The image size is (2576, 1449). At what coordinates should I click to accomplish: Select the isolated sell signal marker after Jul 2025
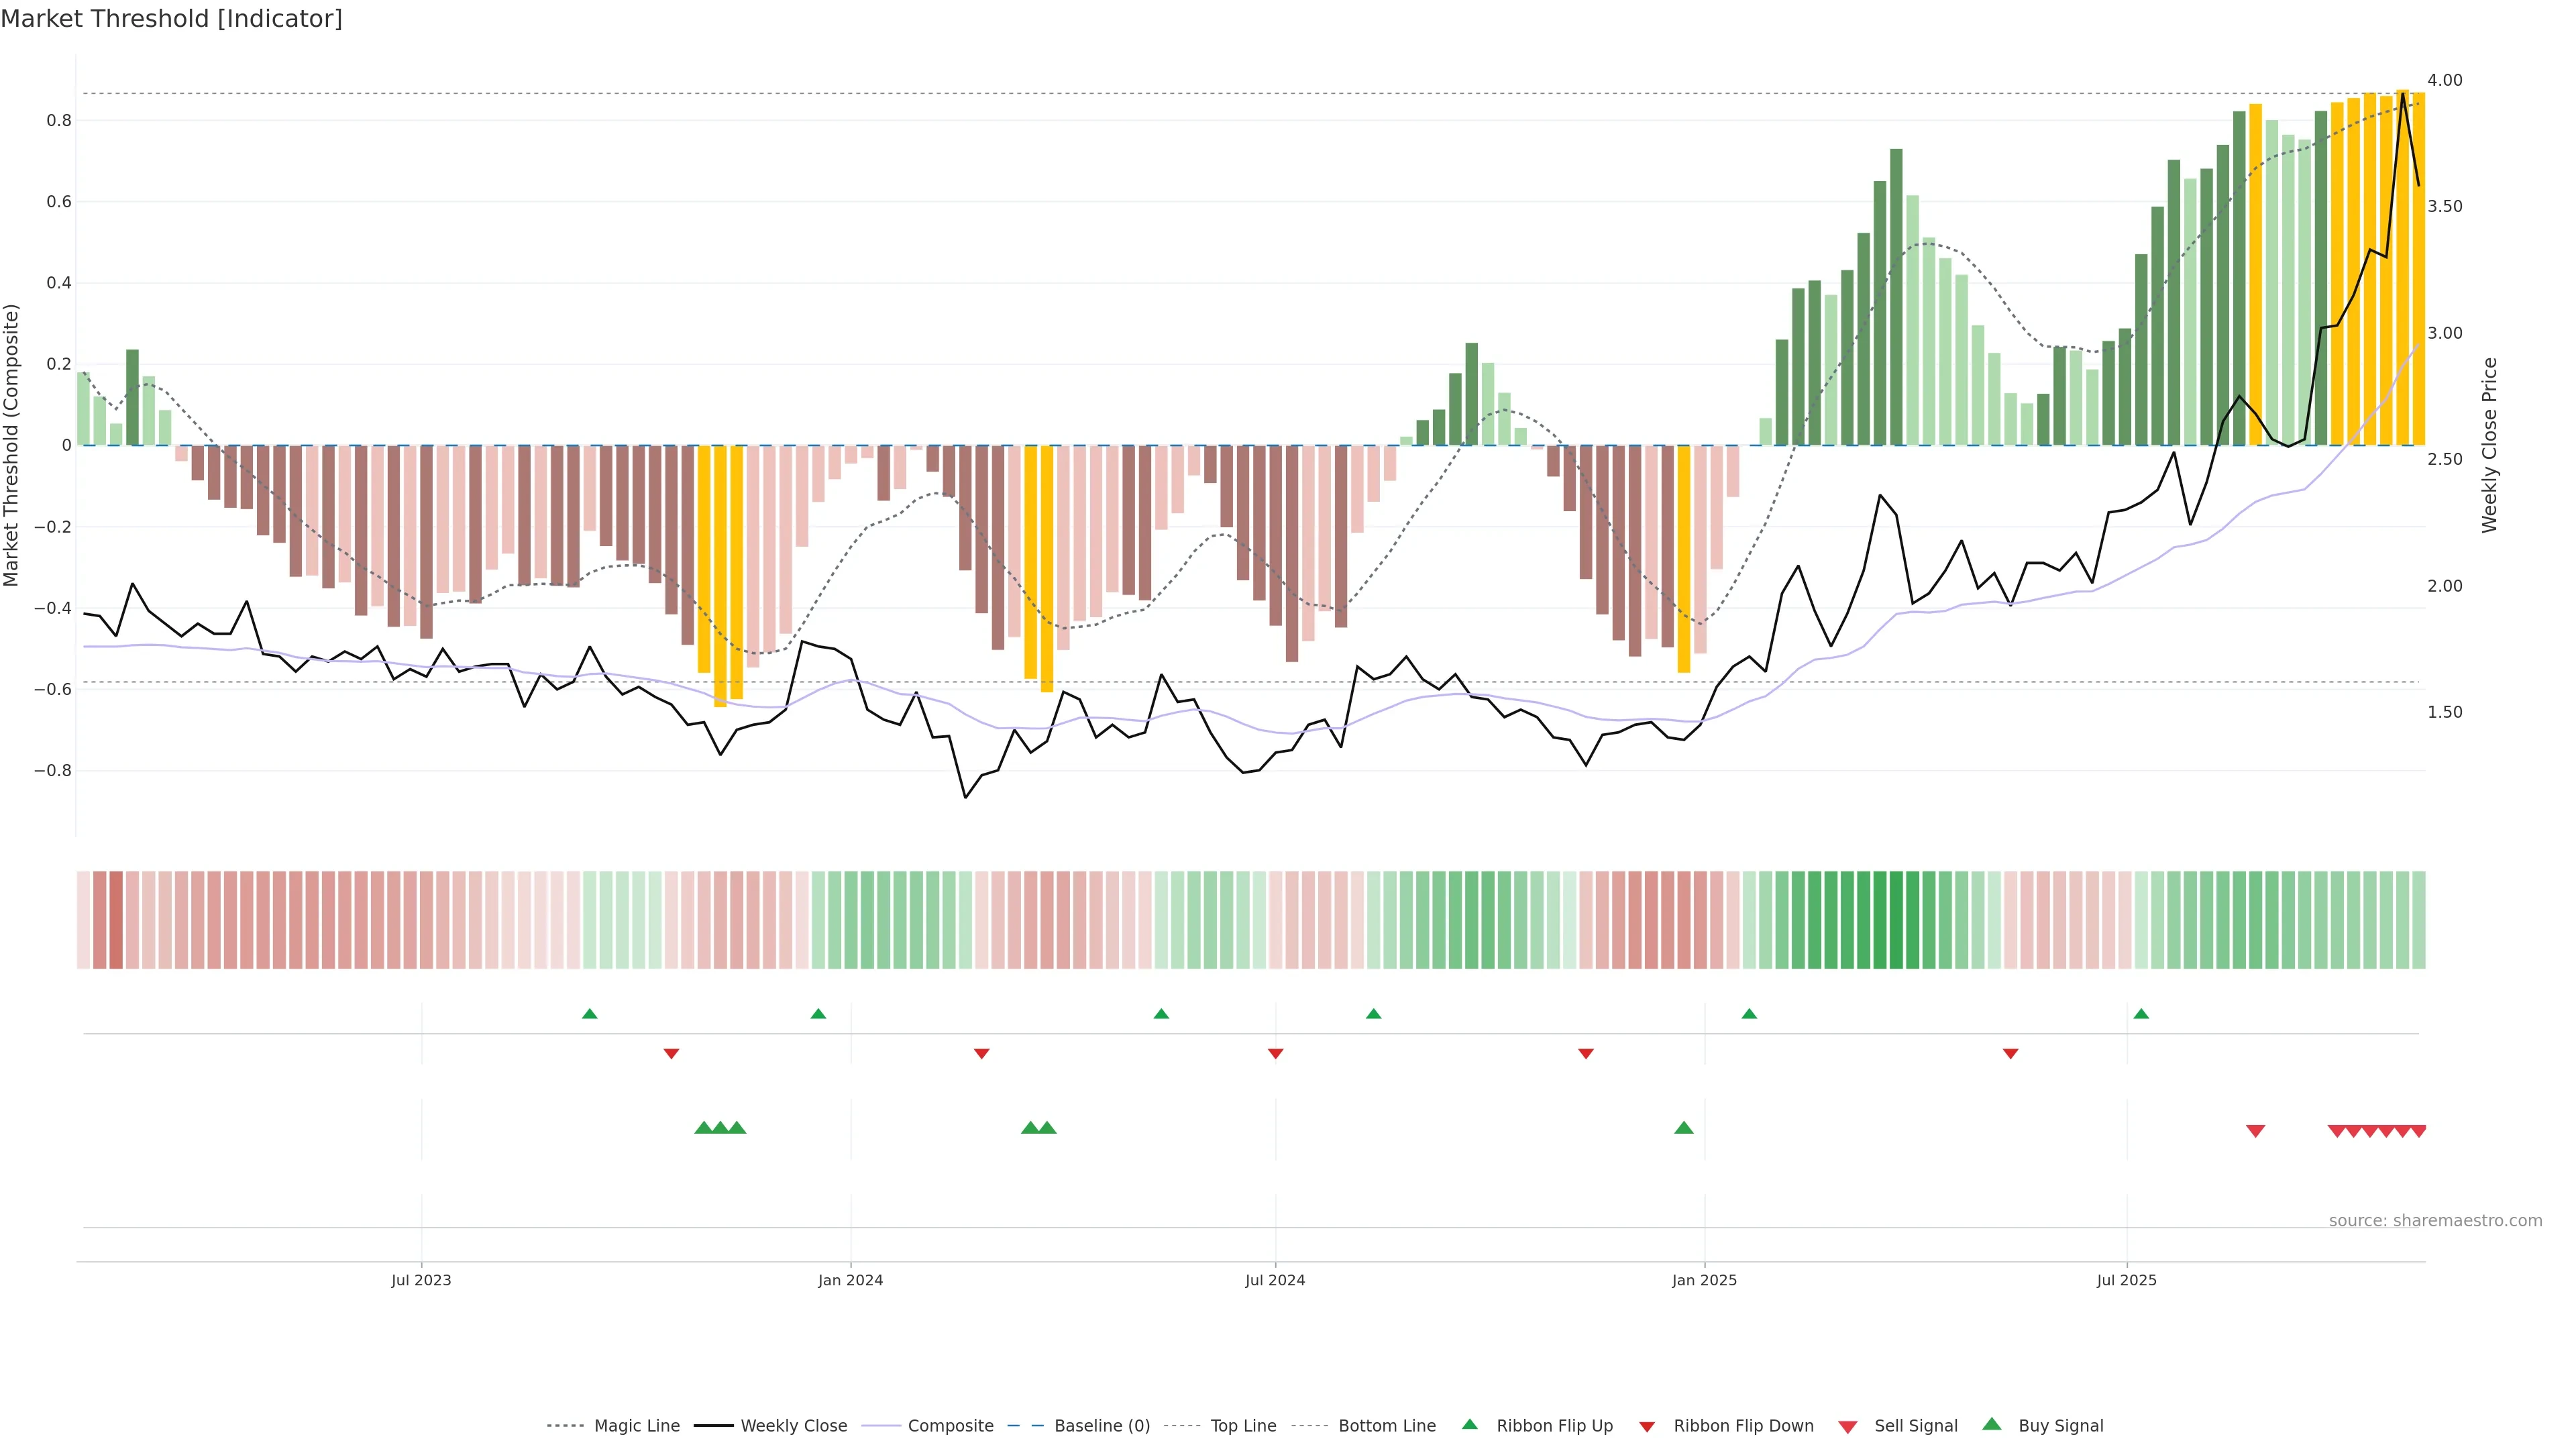click(x=2255, y=1131)
